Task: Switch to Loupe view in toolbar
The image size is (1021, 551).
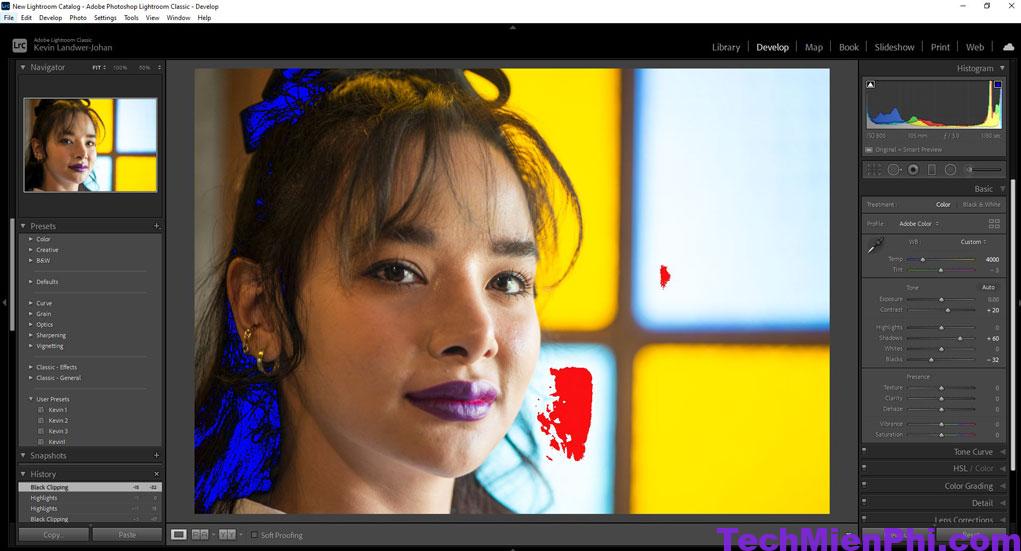Action: (178, 535)
